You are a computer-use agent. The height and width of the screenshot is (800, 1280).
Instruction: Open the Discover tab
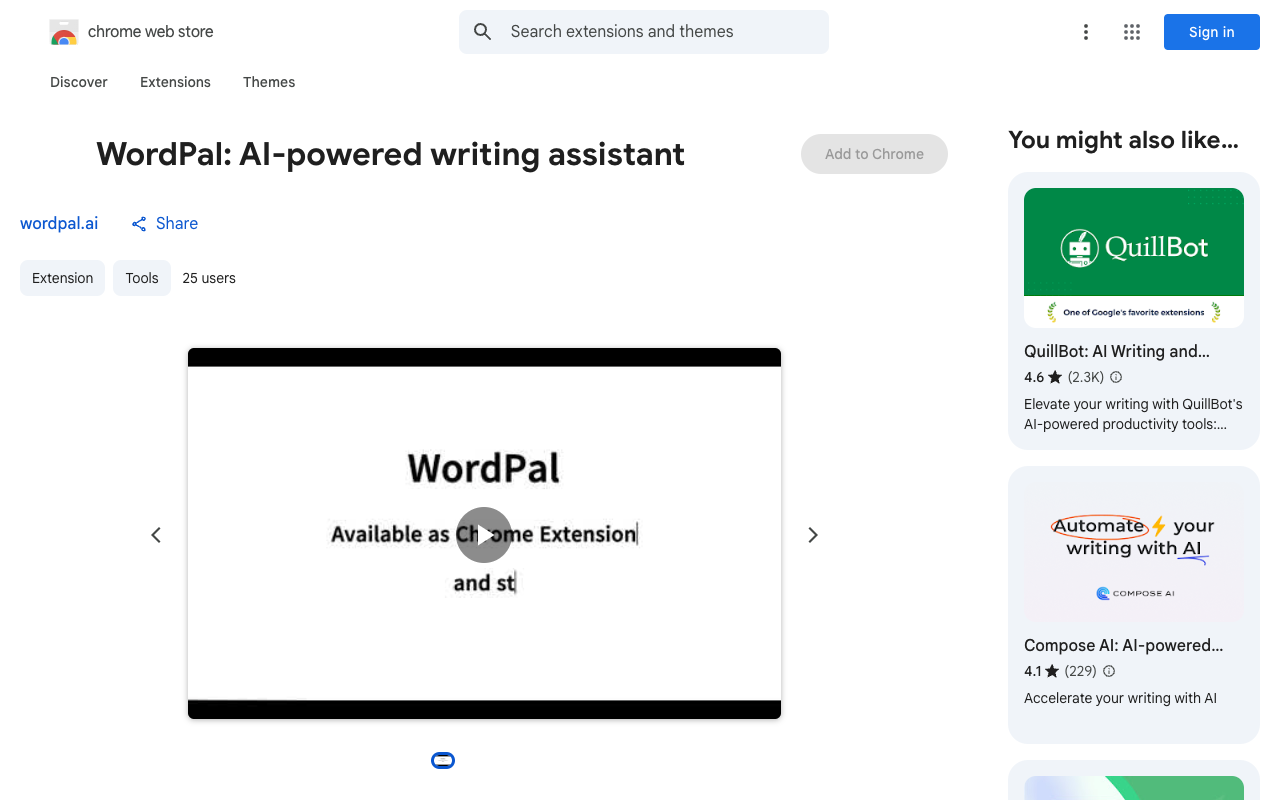[x=79, y=82]
